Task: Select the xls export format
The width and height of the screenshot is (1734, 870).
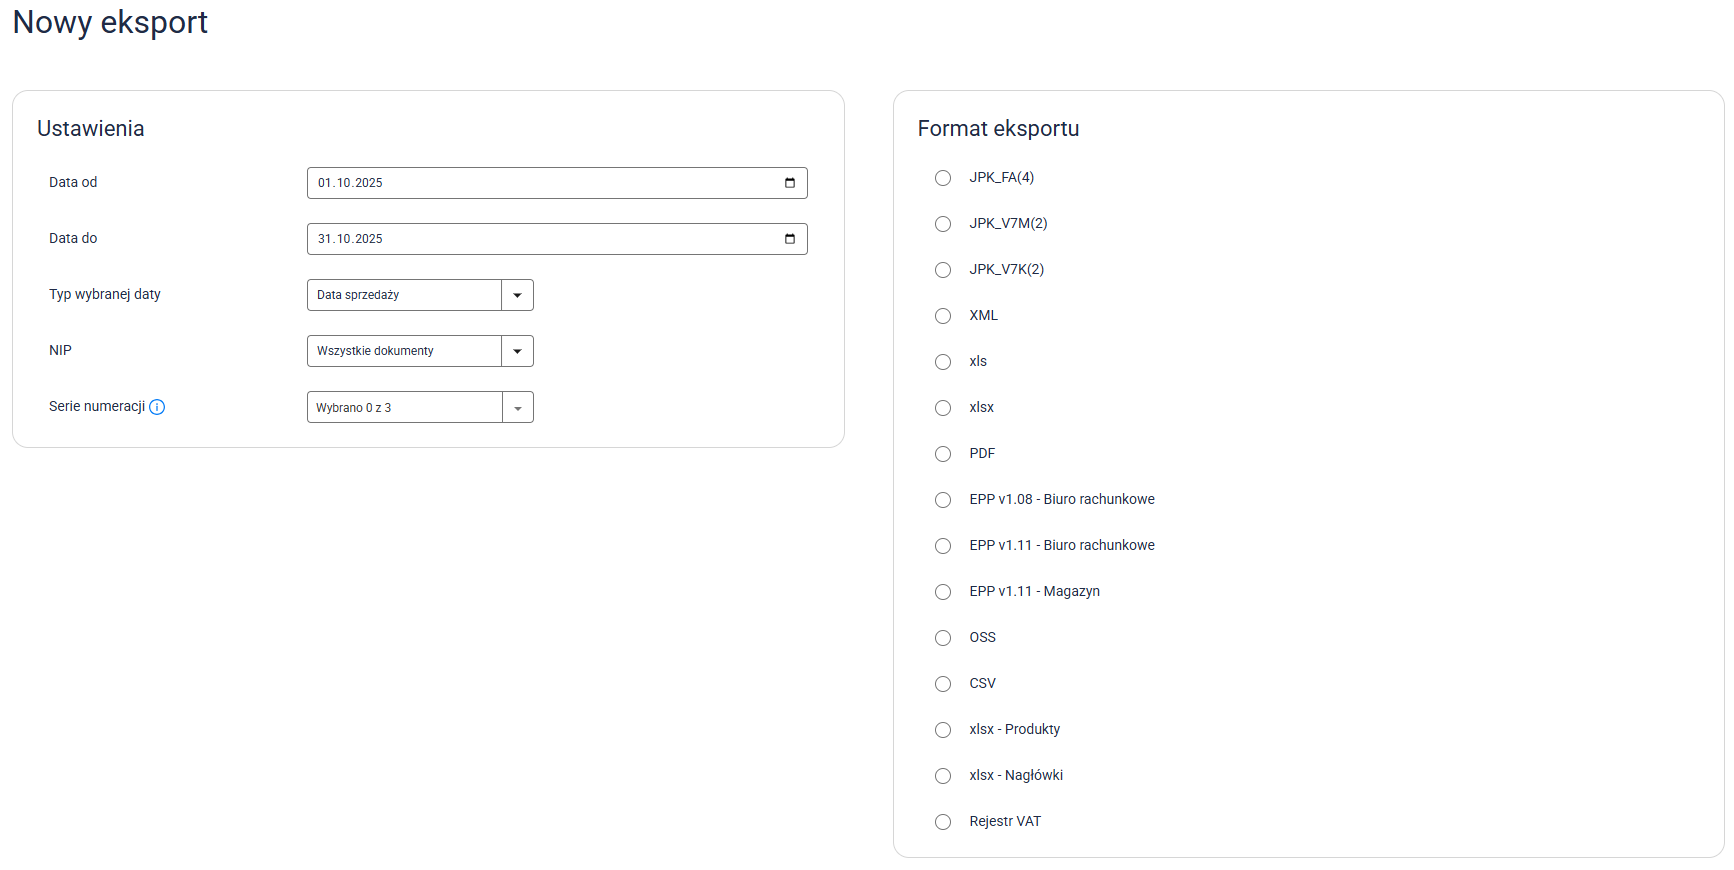Action: click(943, 362)
